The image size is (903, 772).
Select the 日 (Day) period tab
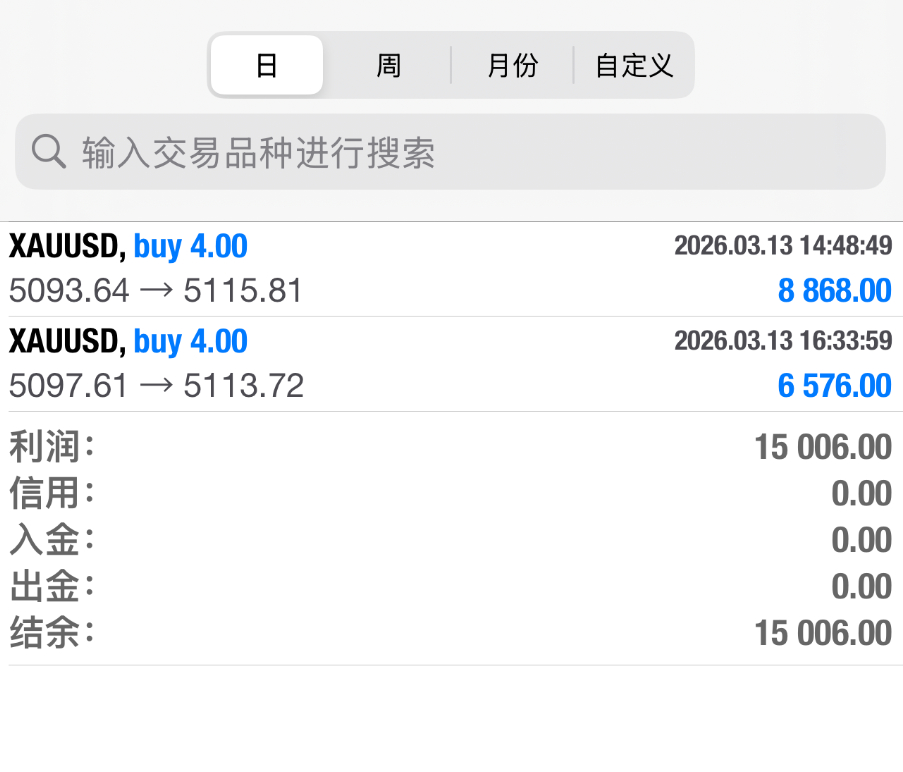pos(267,65)
